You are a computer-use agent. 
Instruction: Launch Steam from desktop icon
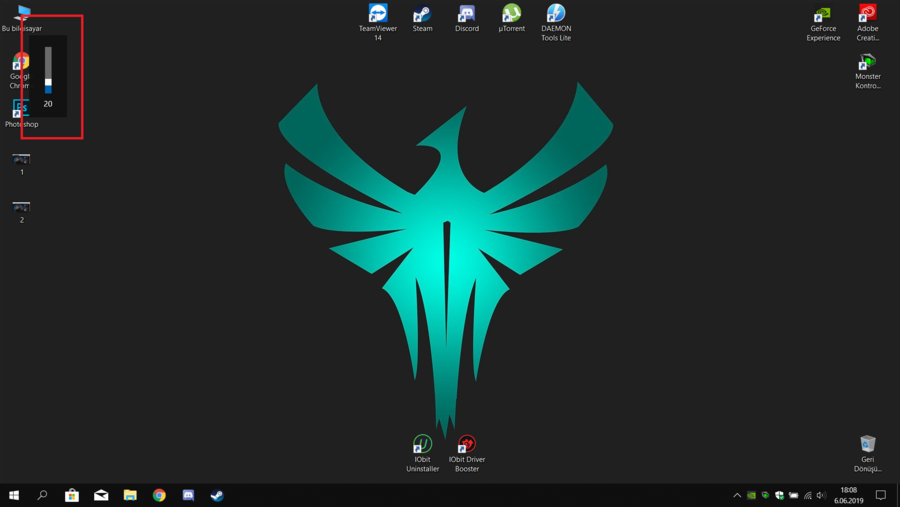pyautogui.click(x=422, y=15)
